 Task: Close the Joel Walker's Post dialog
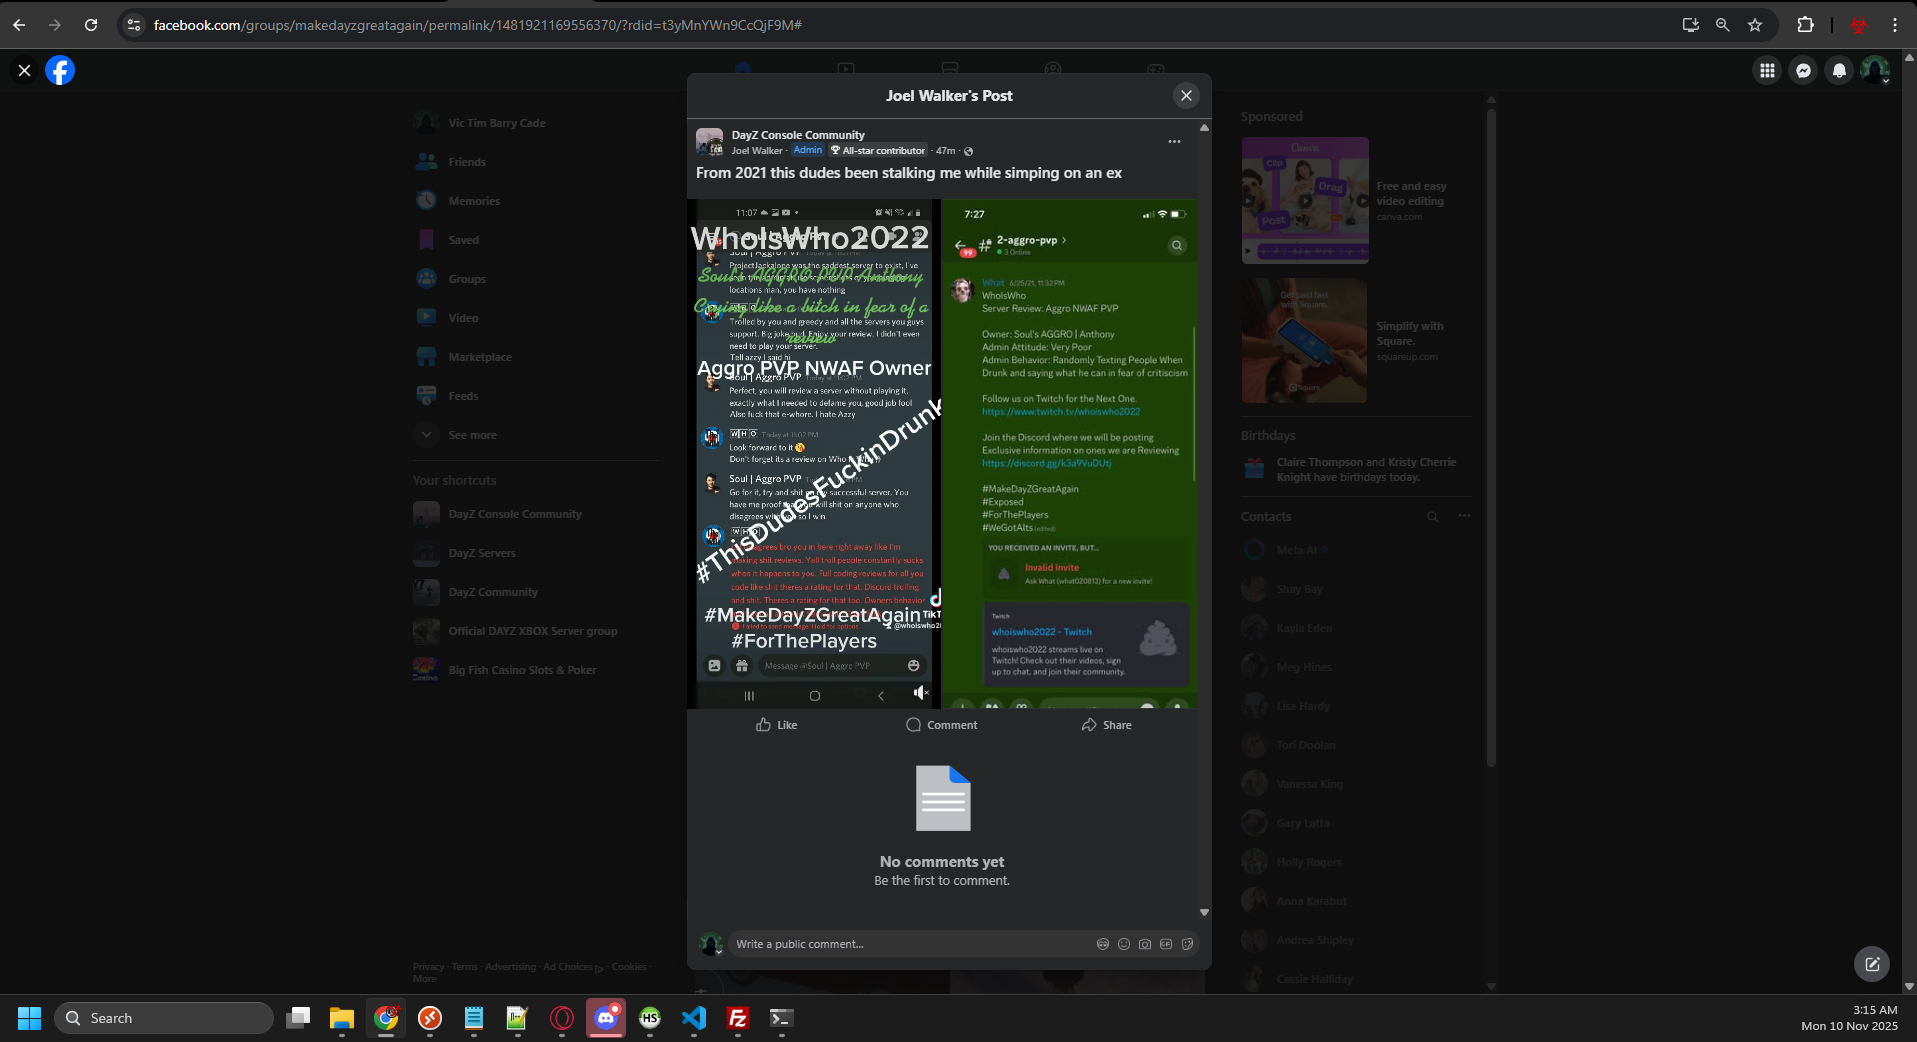point(1186,96)
